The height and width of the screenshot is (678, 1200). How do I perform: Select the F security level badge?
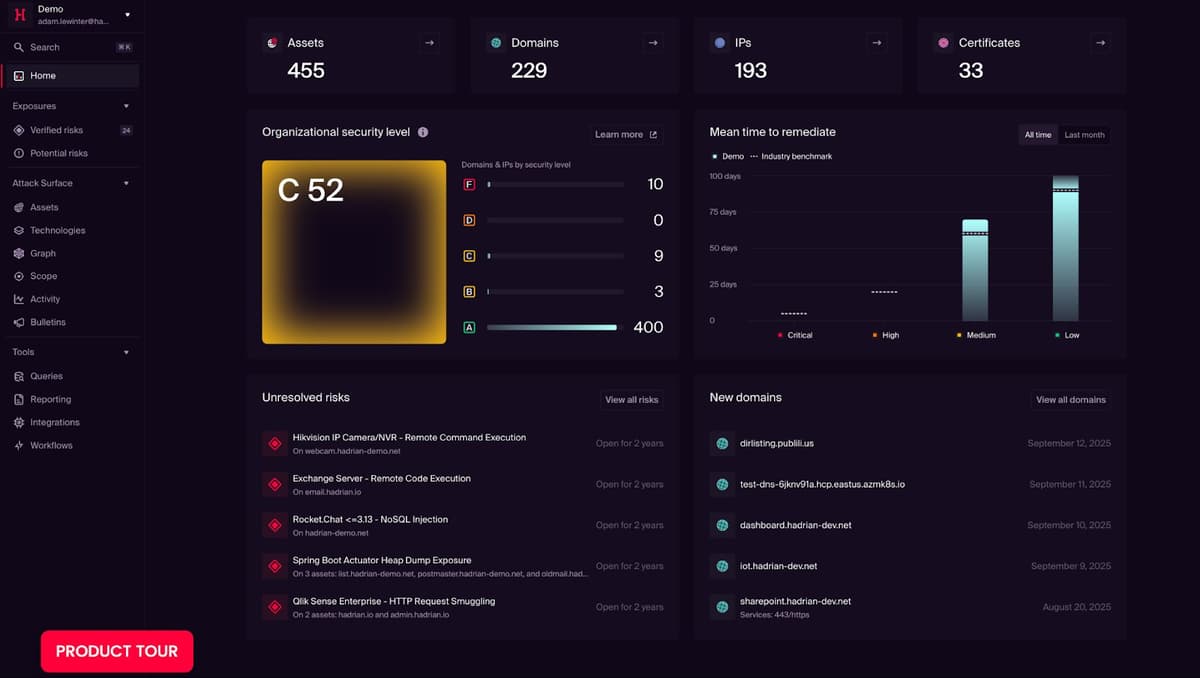469,184
